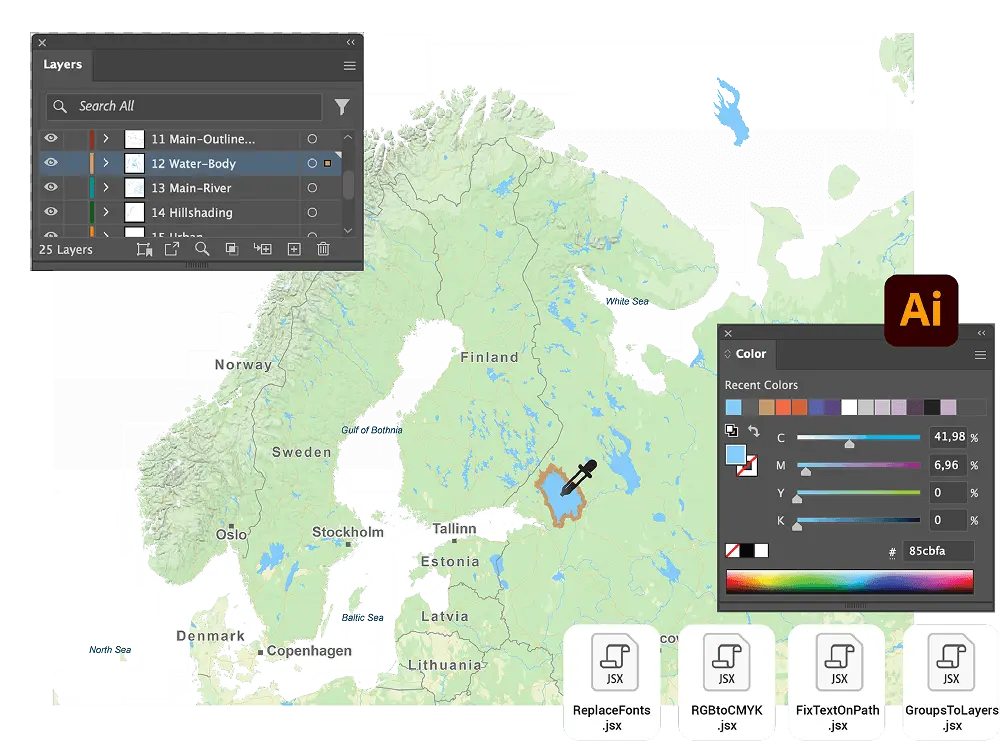
Task: Click target circle of 13 Main-River layer
Action: pos(312,188)
